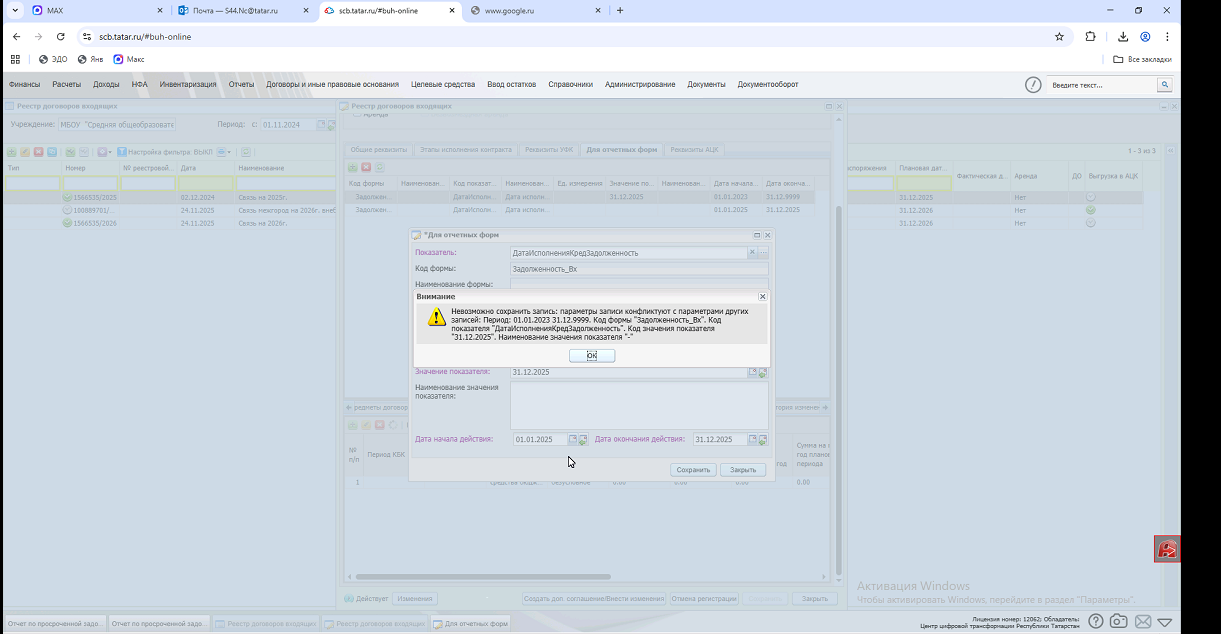1221x634 pixels.
Task: Click Закрыть button of the contract card window
Action: tap(815, 598)
